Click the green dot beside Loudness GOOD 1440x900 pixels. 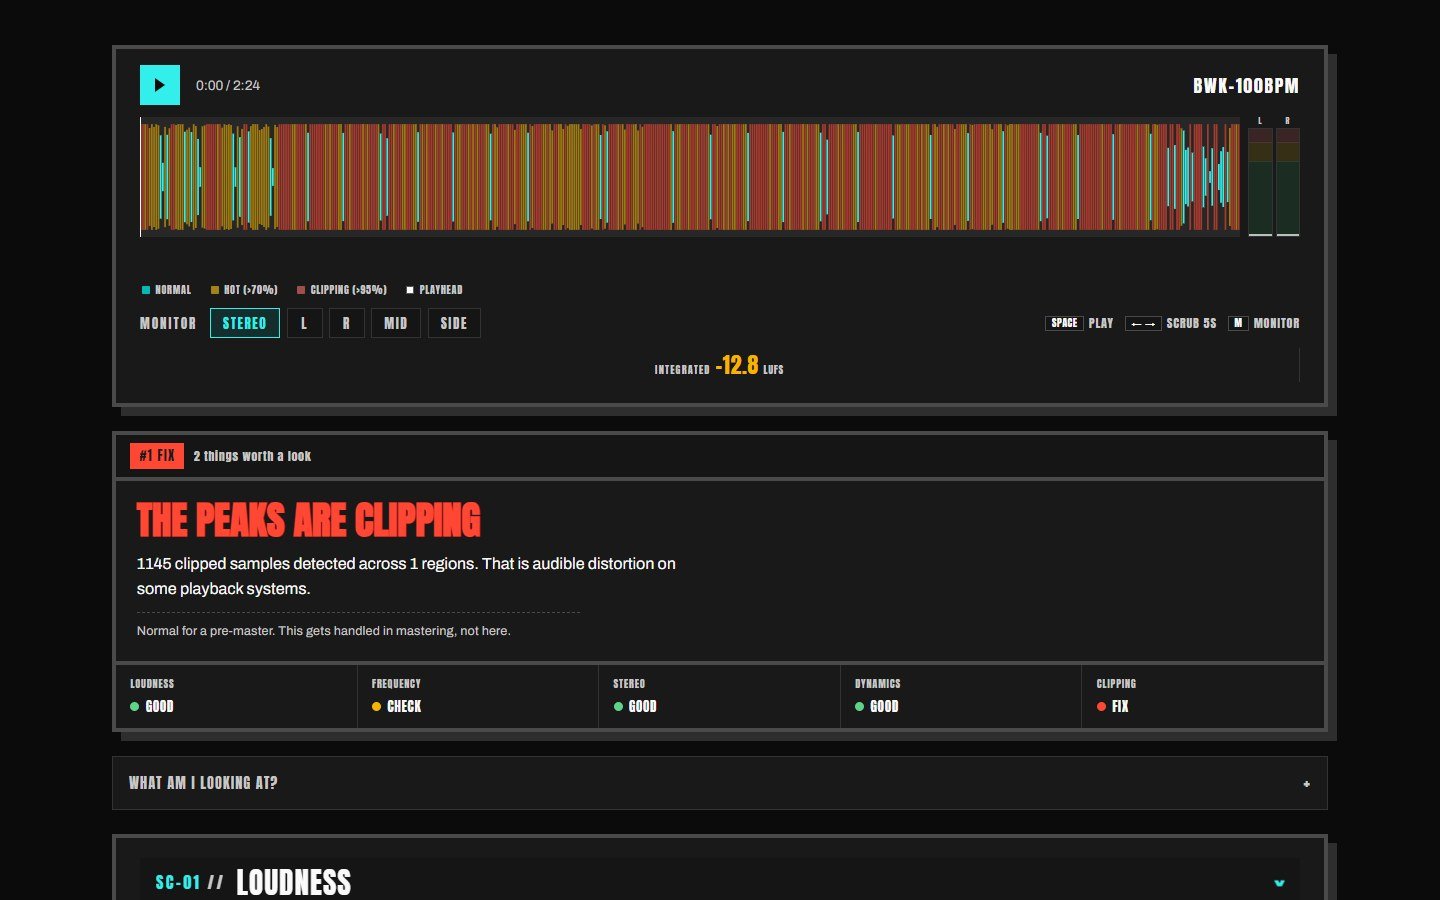point(135,707)
